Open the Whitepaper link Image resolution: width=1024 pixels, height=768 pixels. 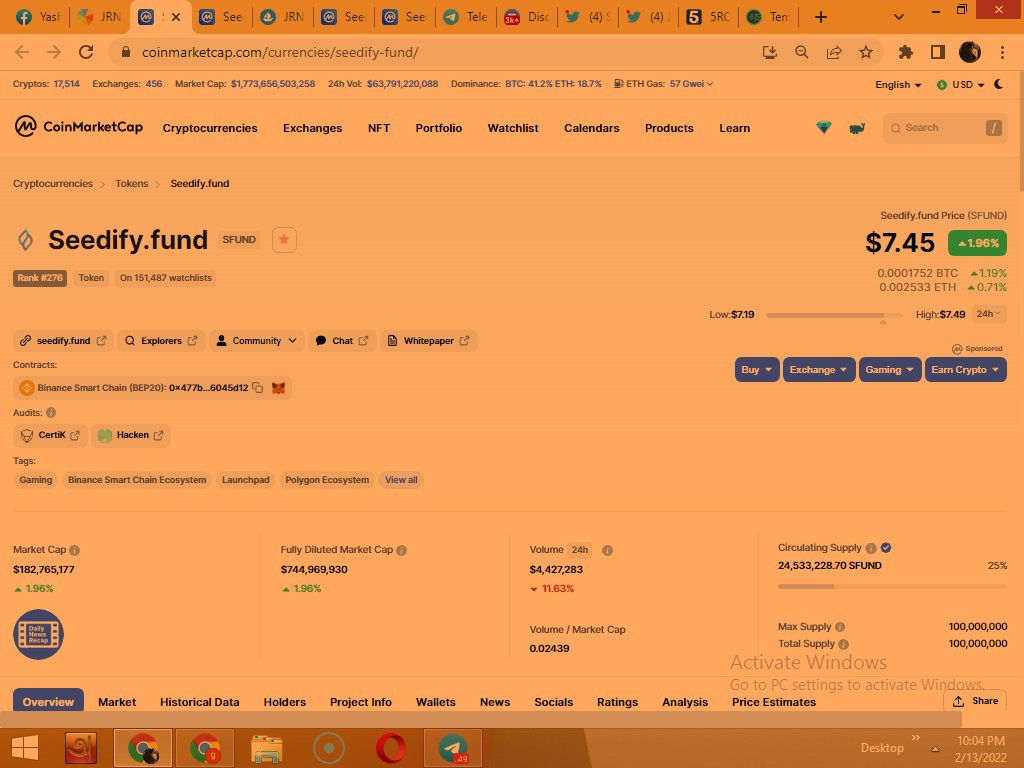tap(428, 341)
